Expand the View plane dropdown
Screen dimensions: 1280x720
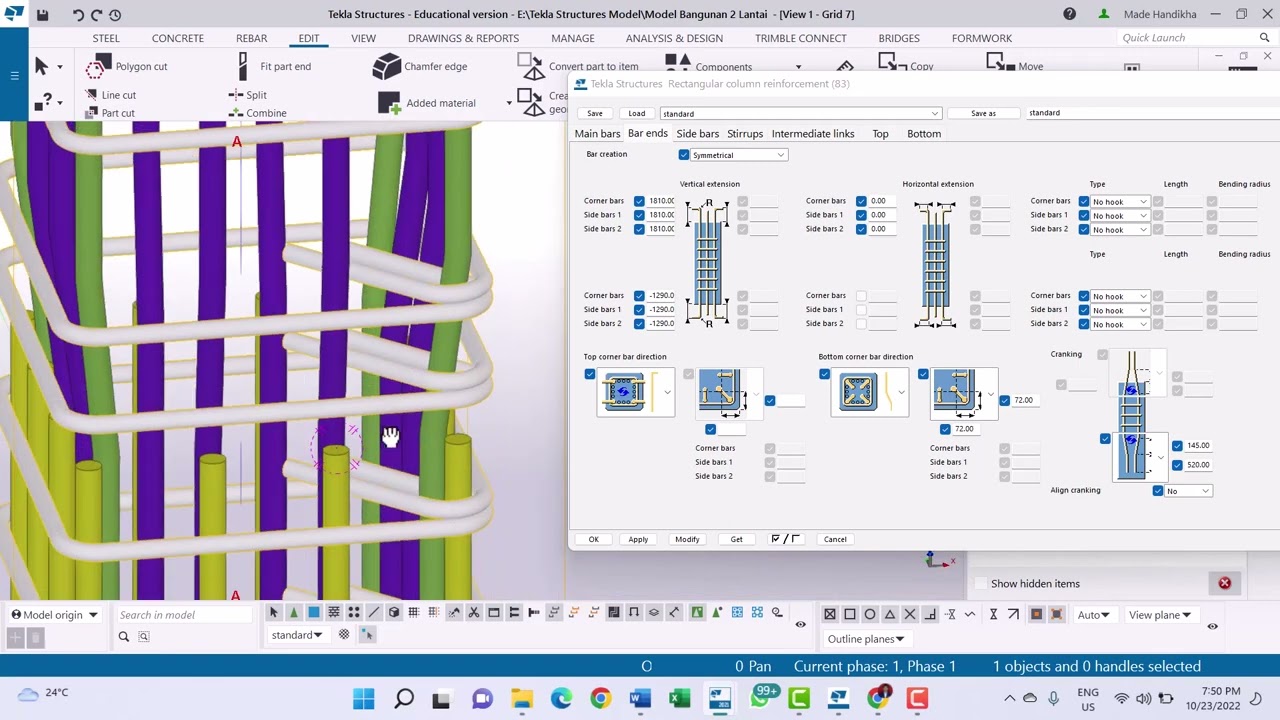pos(1160,615)
